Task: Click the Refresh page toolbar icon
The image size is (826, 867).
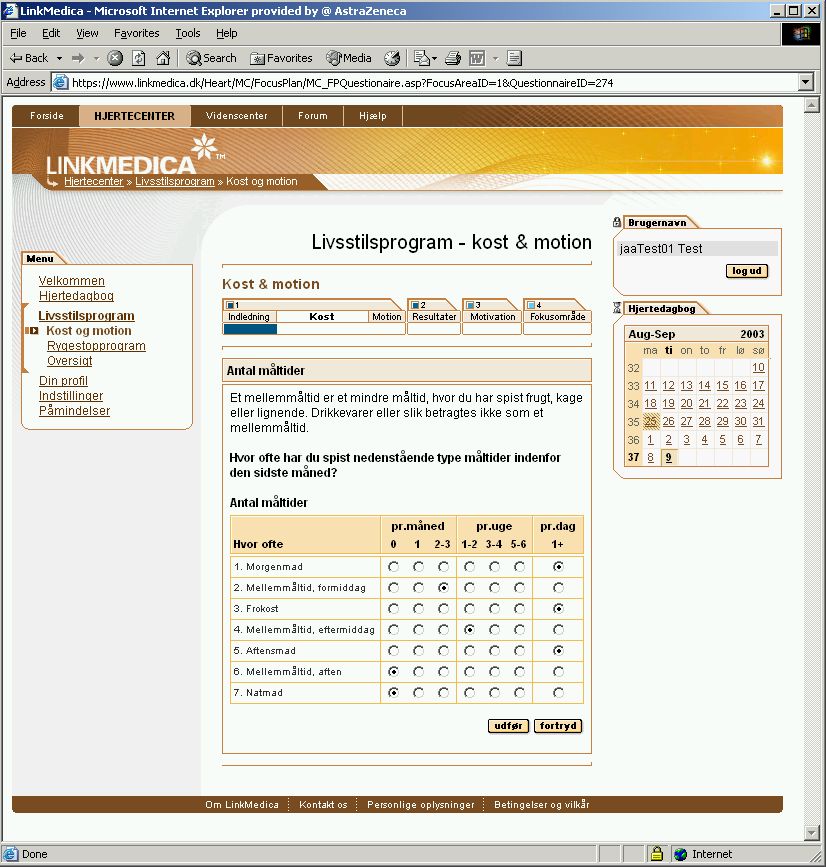Action: click(x=139, y=58)
